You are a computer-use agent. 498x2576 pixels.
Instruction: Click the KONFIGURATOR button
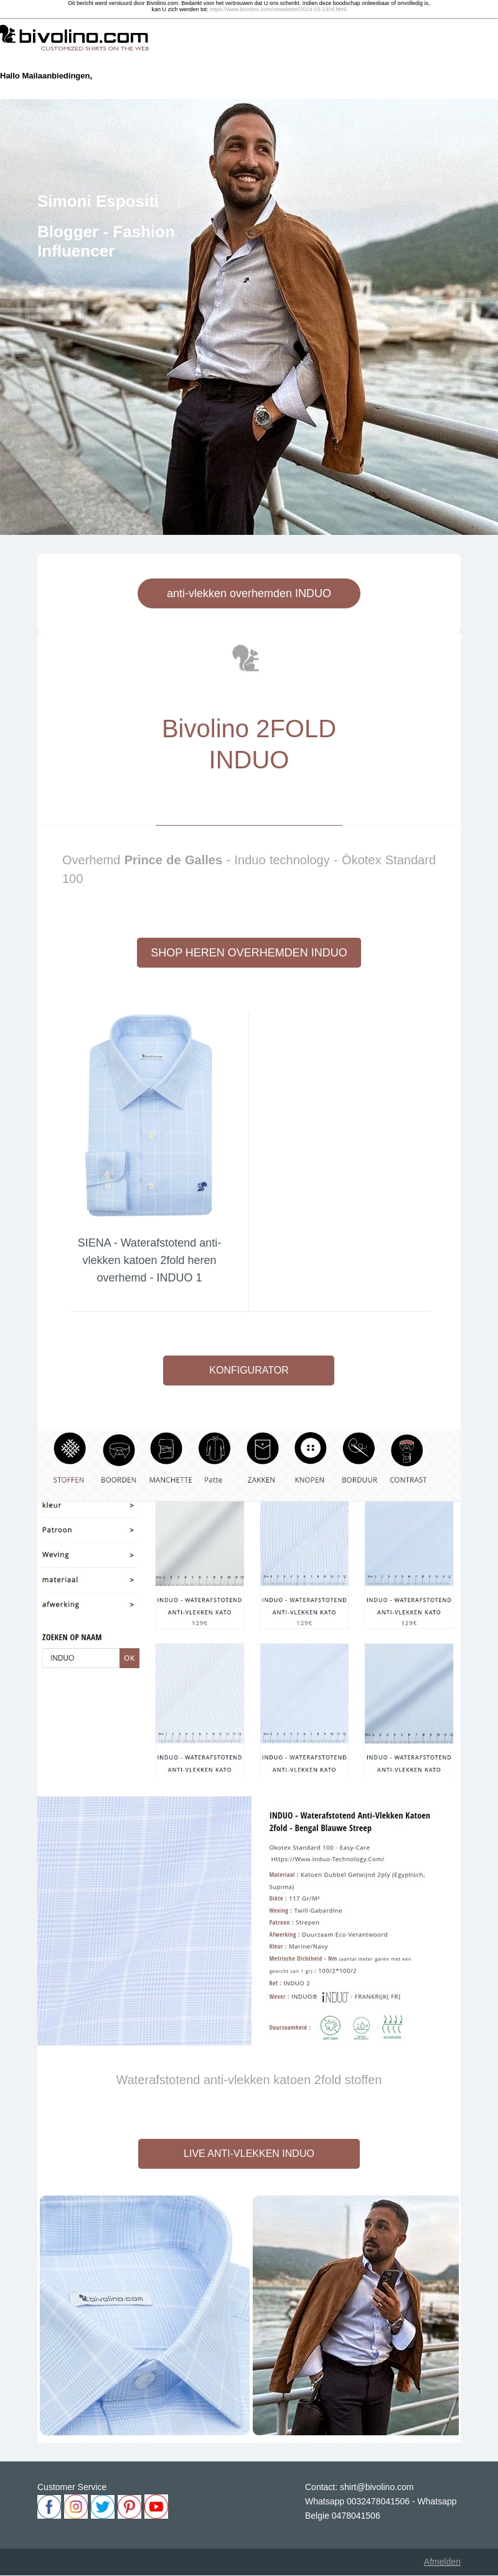249,1370
